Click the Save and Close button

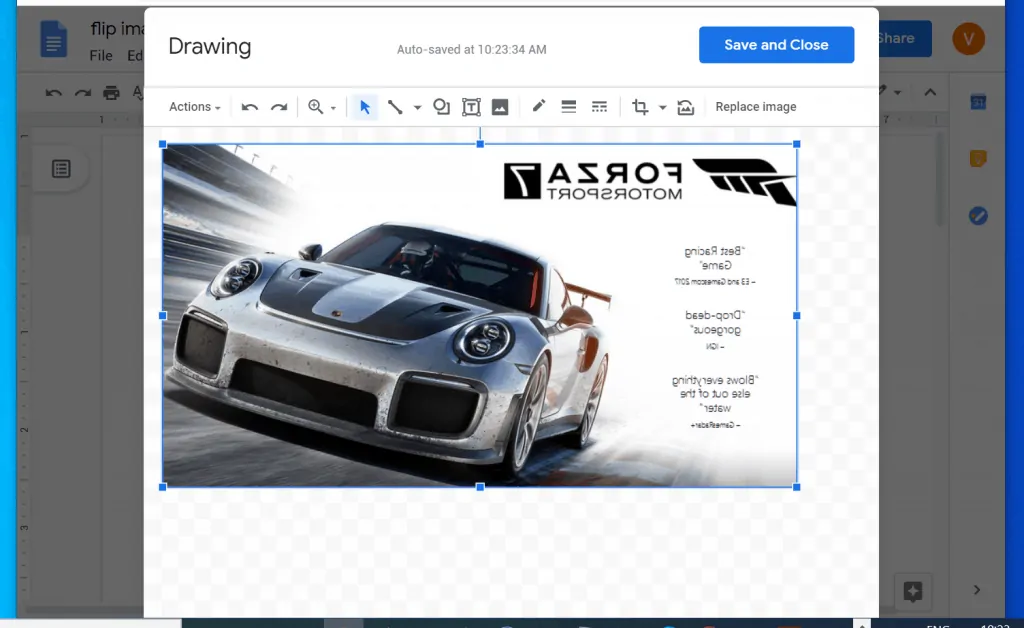point(776,45)
